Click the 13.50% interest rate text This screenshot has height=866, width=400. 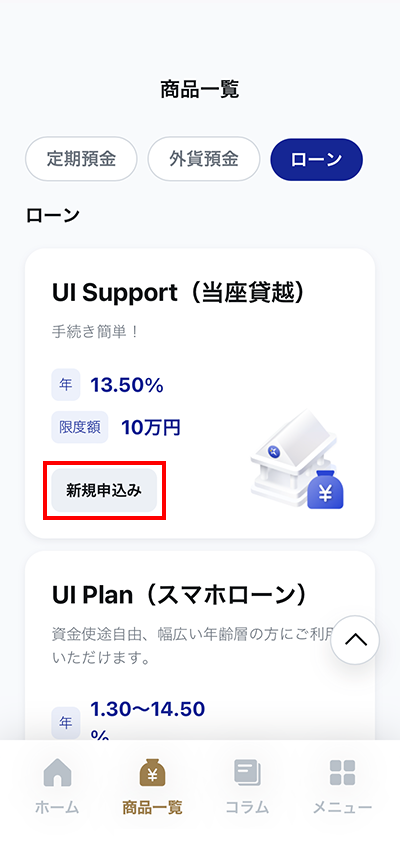pos(127,386)
